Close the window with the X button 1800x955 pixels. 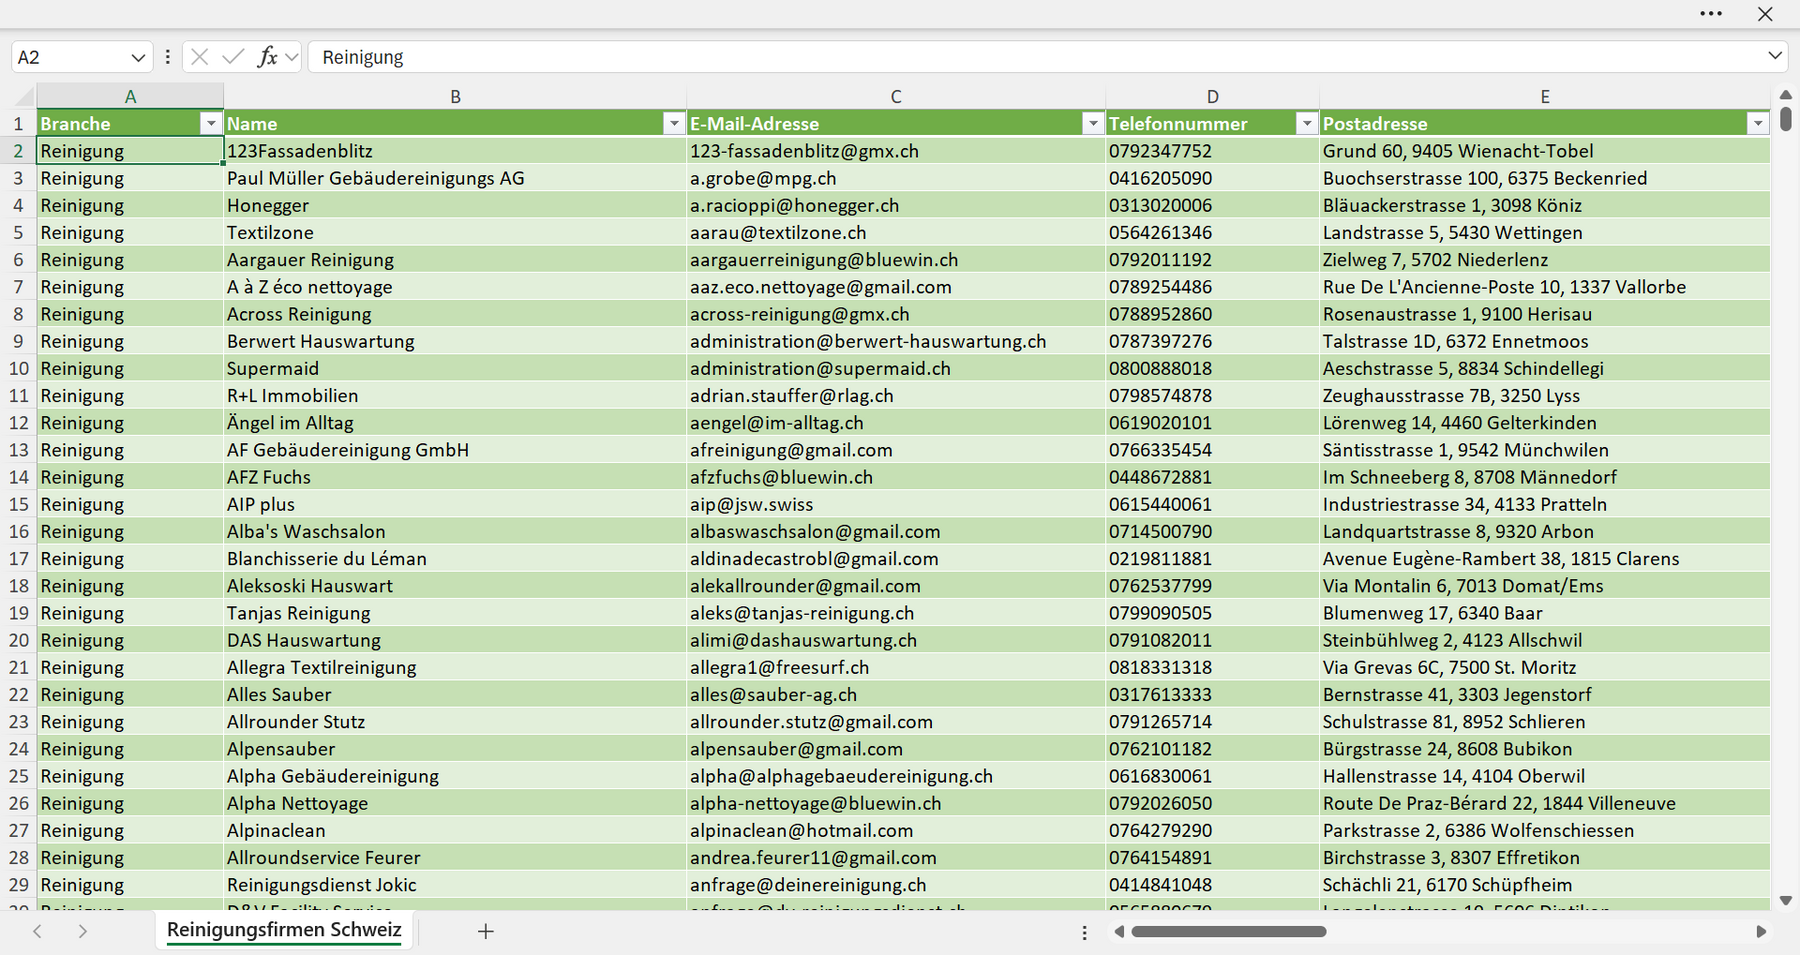pyautogui.click(x=1765, y=14)
